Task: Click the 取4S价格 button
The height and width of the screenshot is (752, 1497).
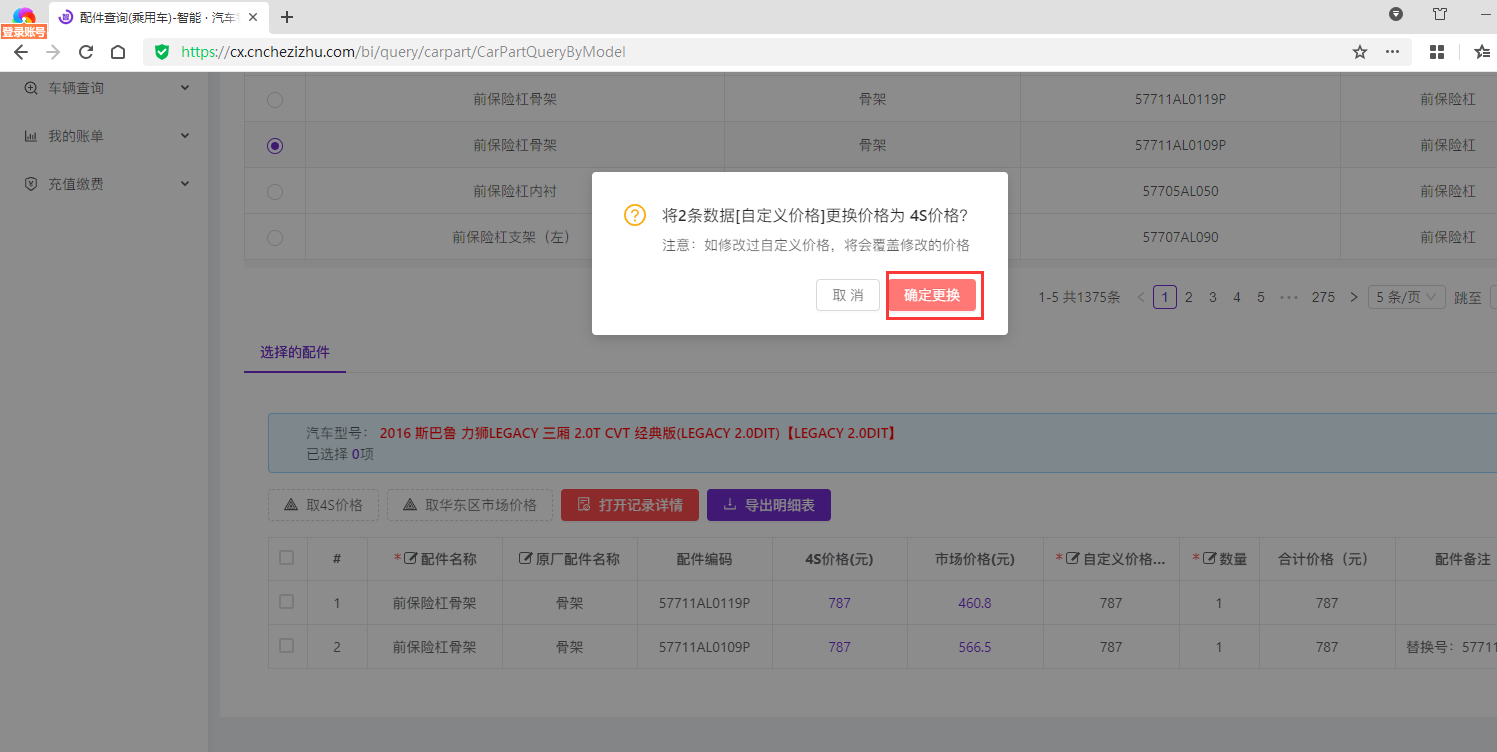Action: point(323,505)
